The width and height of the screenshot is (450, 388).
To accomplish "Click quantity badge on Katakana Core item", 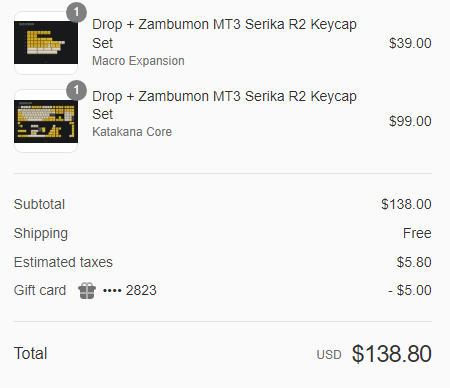I will click(76, 90).
